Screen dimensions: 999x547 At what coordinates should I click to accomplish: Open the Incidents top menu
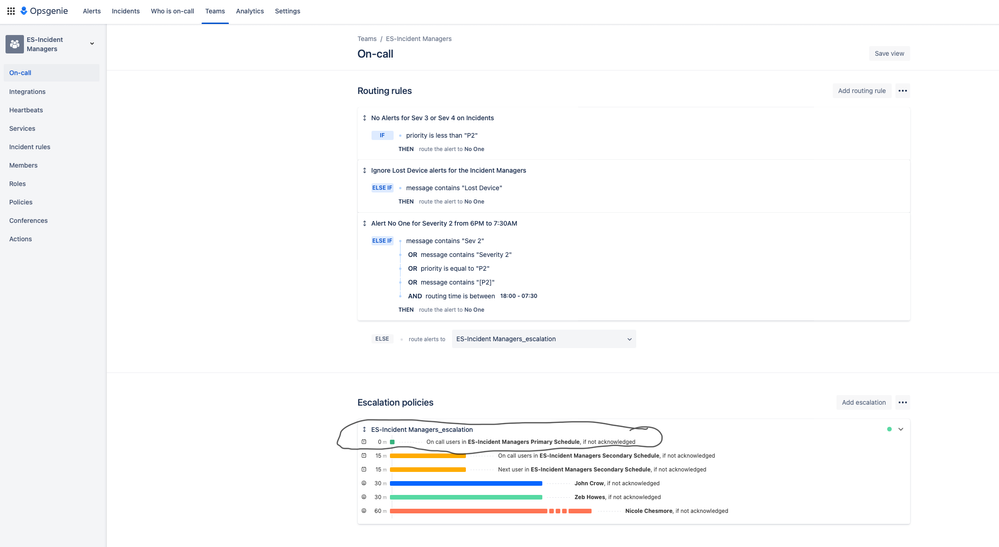(x=126, y=11)
